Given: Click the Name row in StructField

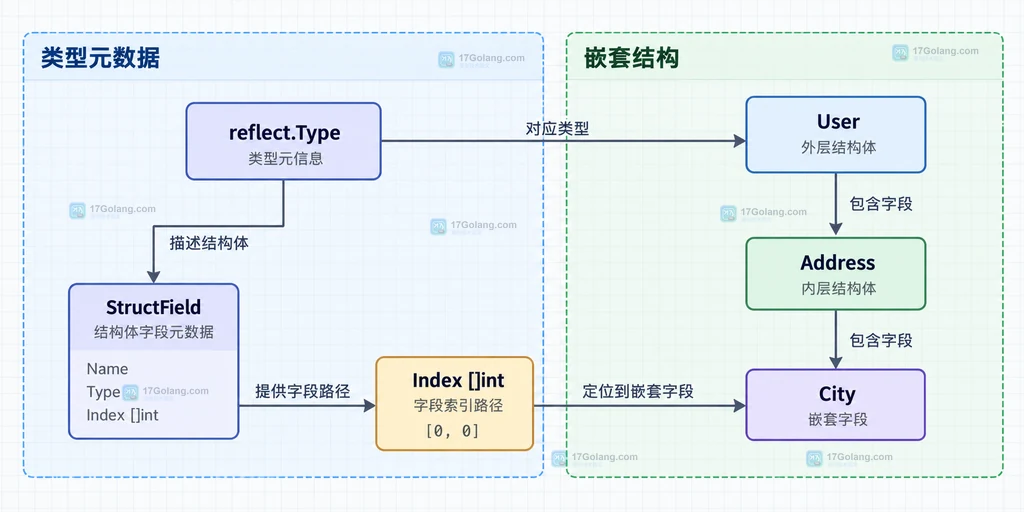Looking at the screenshot, I should 107,369.
